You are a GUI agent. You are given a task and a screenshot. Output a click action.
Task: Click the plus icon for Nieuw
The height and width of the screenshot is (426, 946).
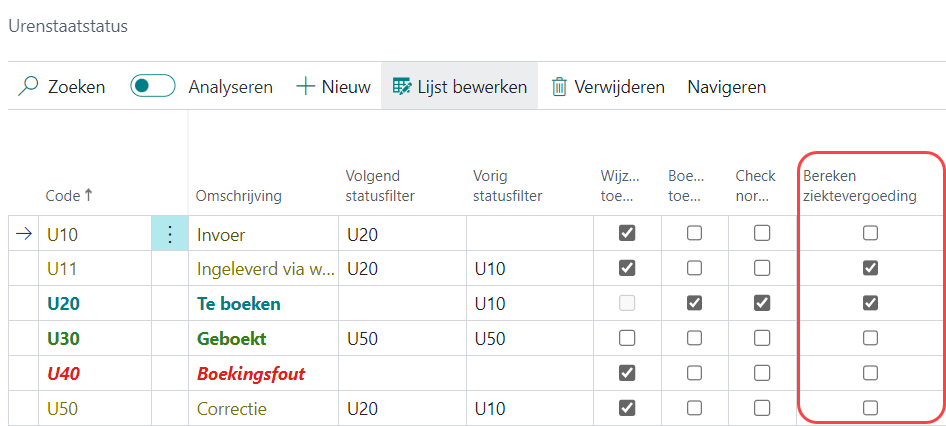(x=305, y=87)
